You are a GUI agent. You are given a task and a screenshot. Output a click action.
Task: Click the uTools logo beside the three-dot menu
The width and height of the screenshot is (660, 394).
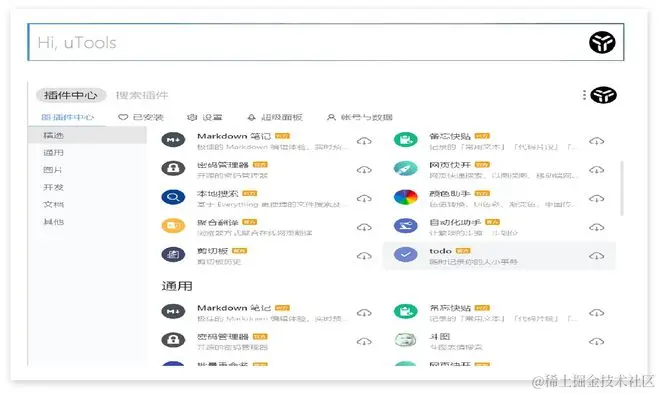point(604,95)
